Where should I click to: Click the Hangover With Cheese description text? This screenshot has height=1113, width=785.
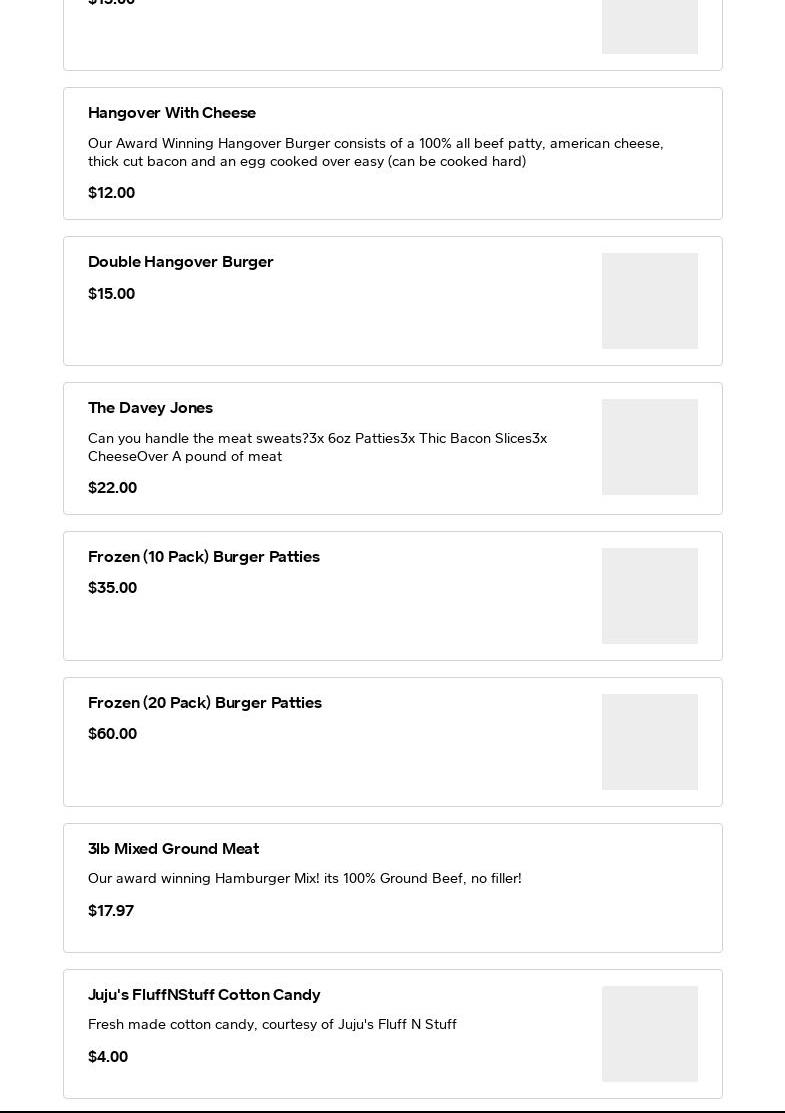375,152
